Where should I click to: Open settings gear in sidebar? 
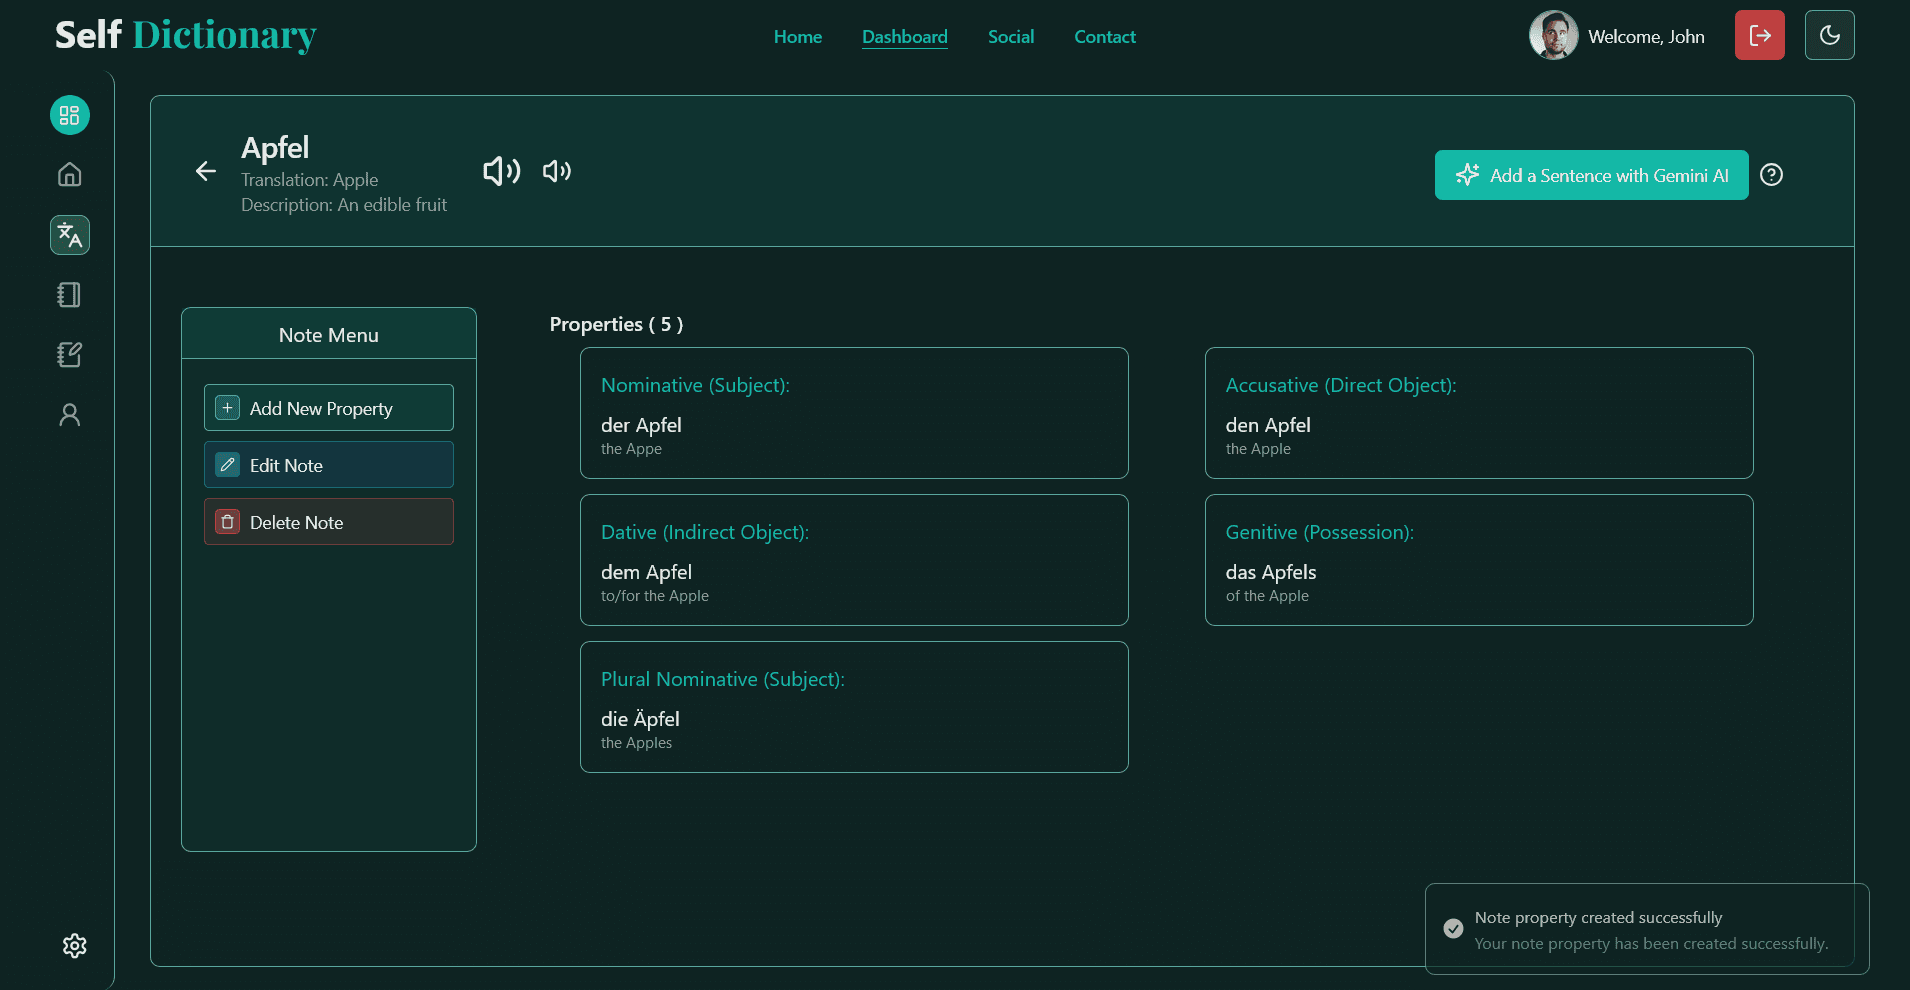(74, 946)
